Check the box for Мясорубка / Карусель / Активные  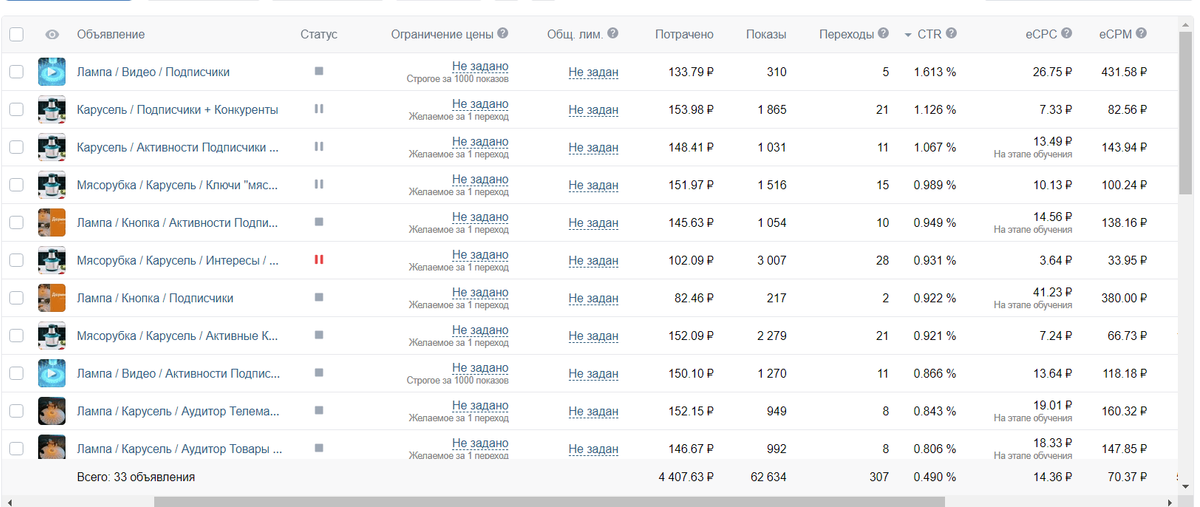pyautogui.click(x=16, y=335)
